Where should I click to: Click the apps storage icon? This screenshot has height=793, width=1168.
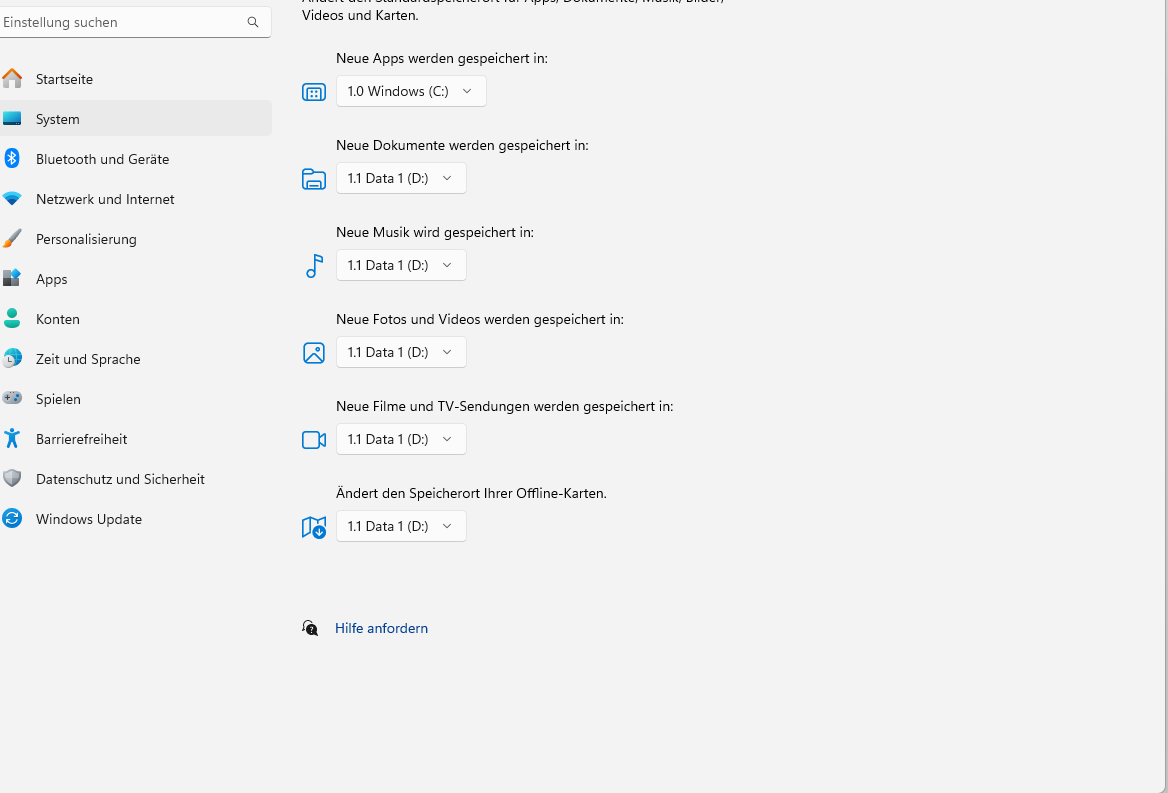314,92
